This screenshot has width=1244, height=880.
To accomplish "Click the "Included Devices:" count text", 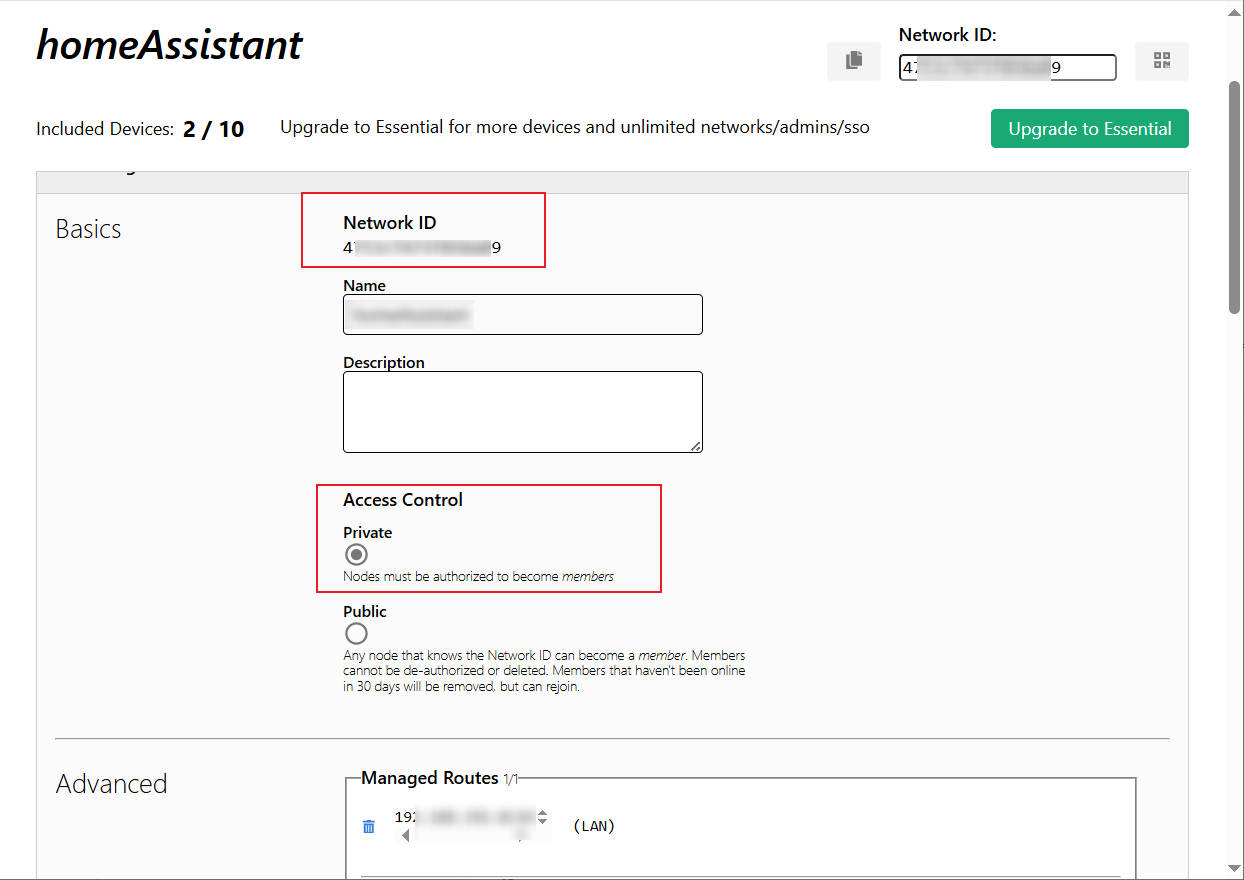I will tap(140, 129).
